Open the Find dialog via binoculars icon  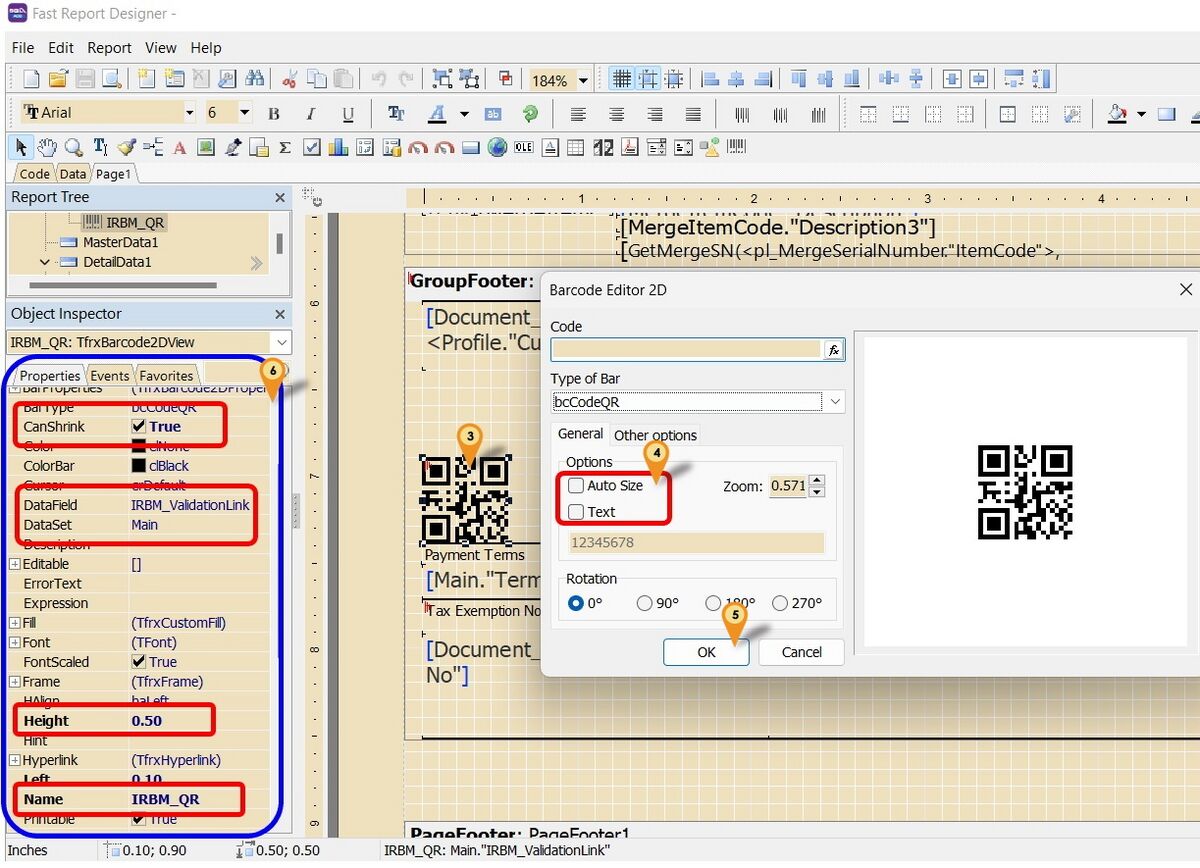[255, 78]
